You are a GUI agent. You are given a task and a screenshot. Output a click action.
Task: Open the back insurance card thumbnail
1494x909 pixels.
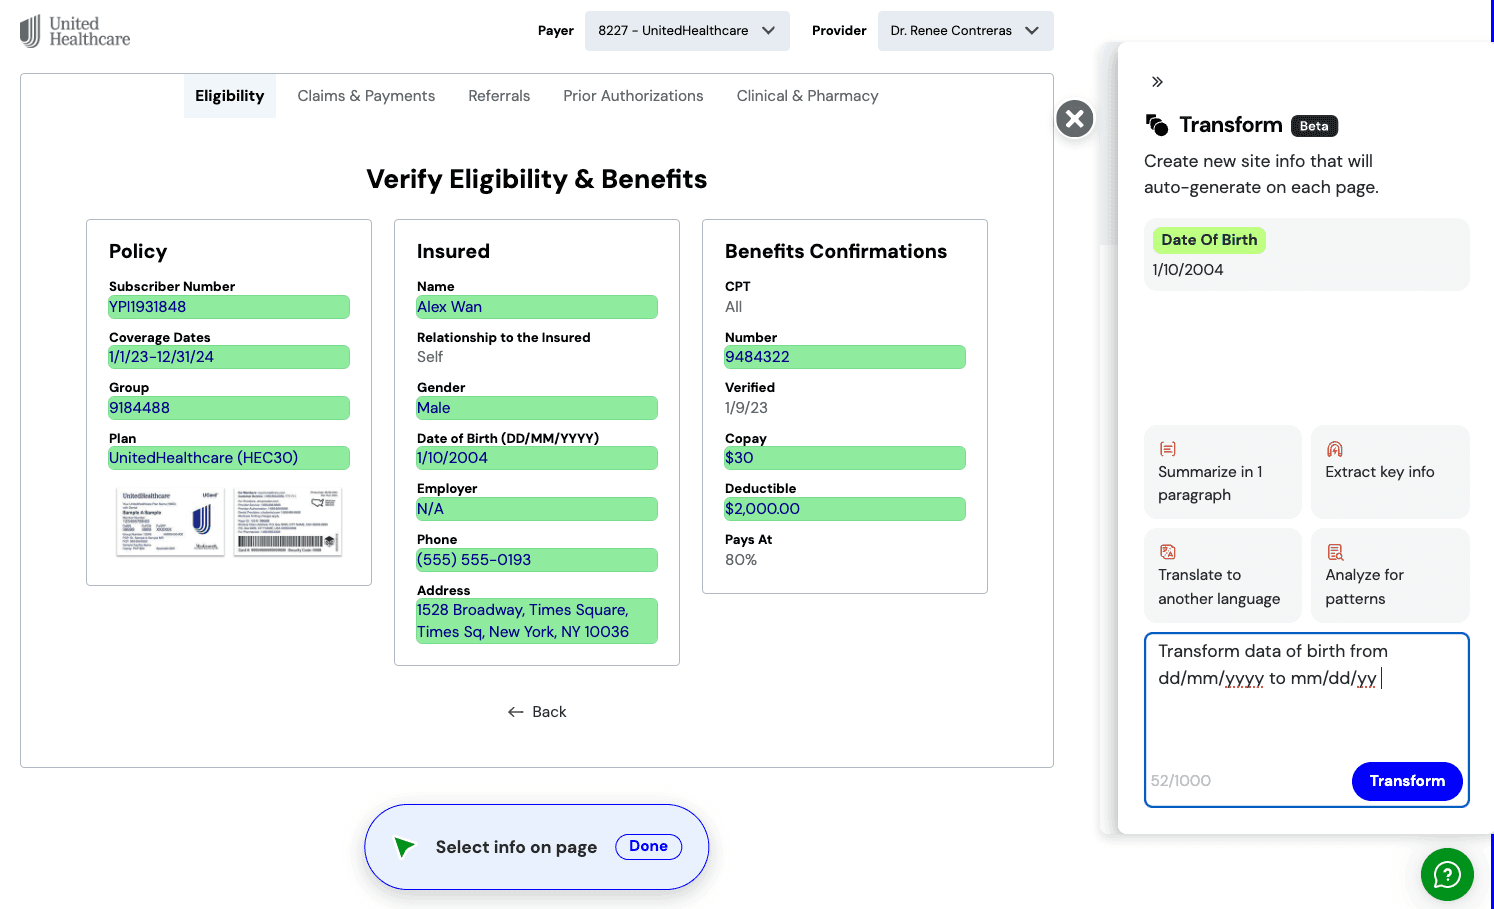click(x=288, y=521)
